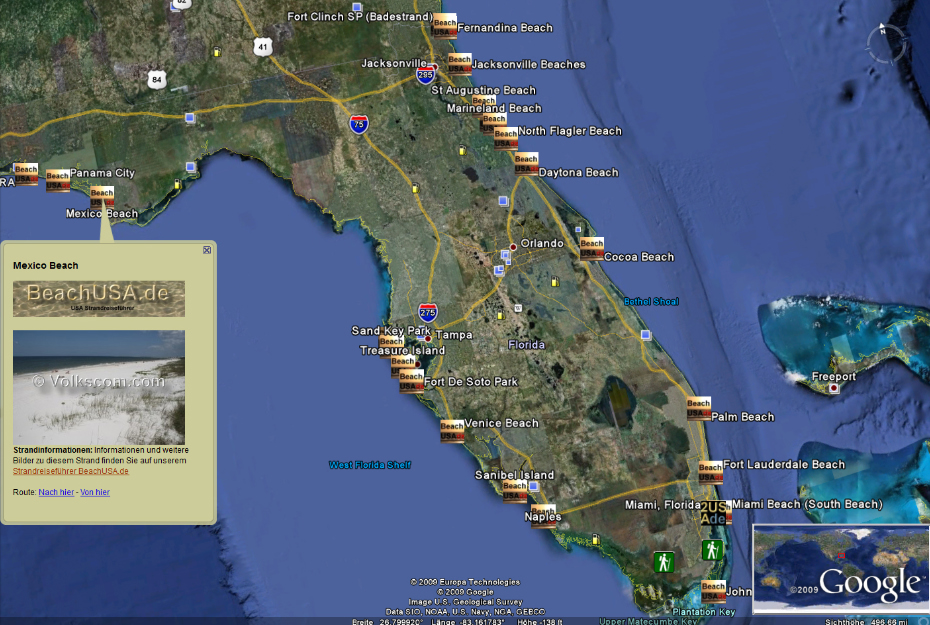Click the Naples beach marker icon
Image resolution: width=930 pixels, height=625 pixels.
pyautogui.click(x=543, y=515)
